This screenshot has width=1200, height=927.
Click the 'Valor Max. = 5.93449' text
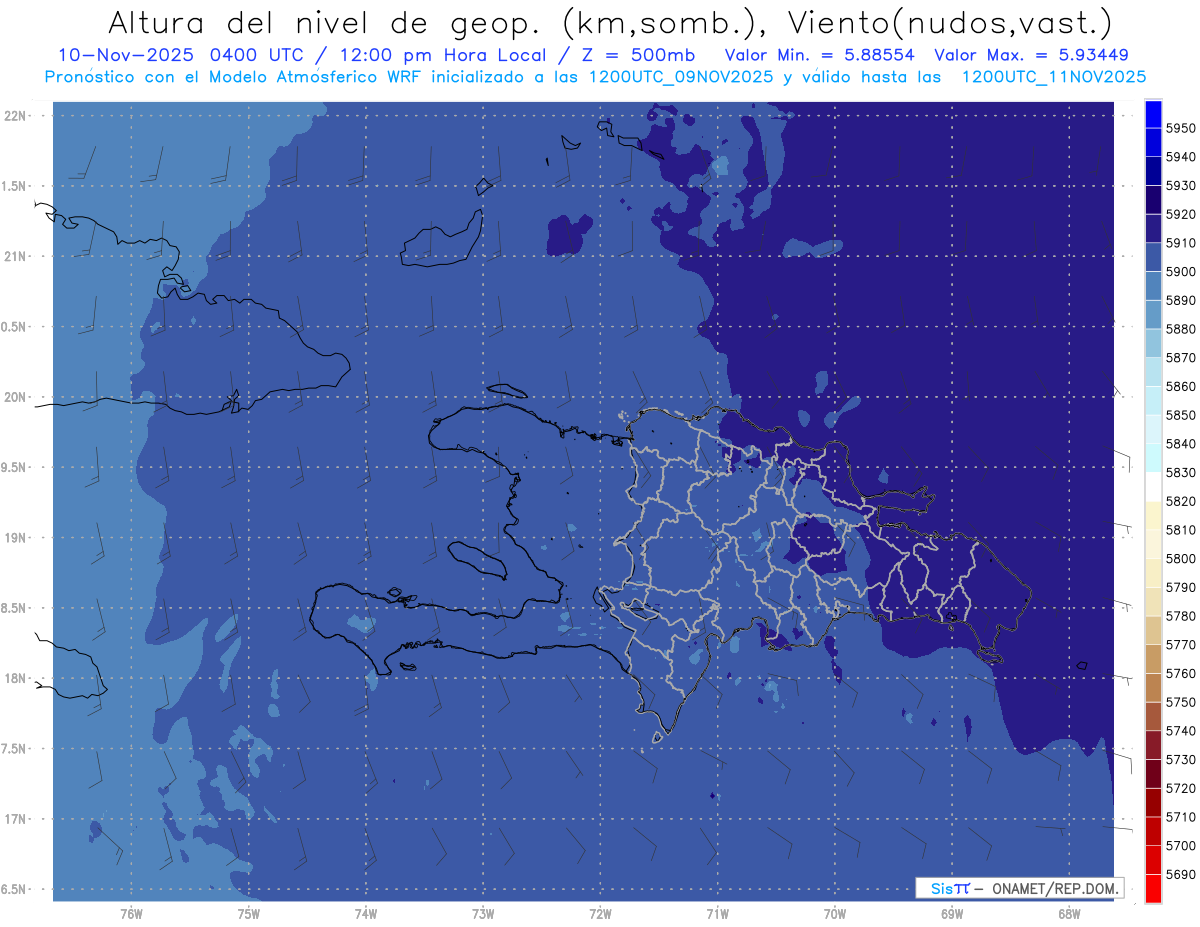click(x=1031, y=55)
